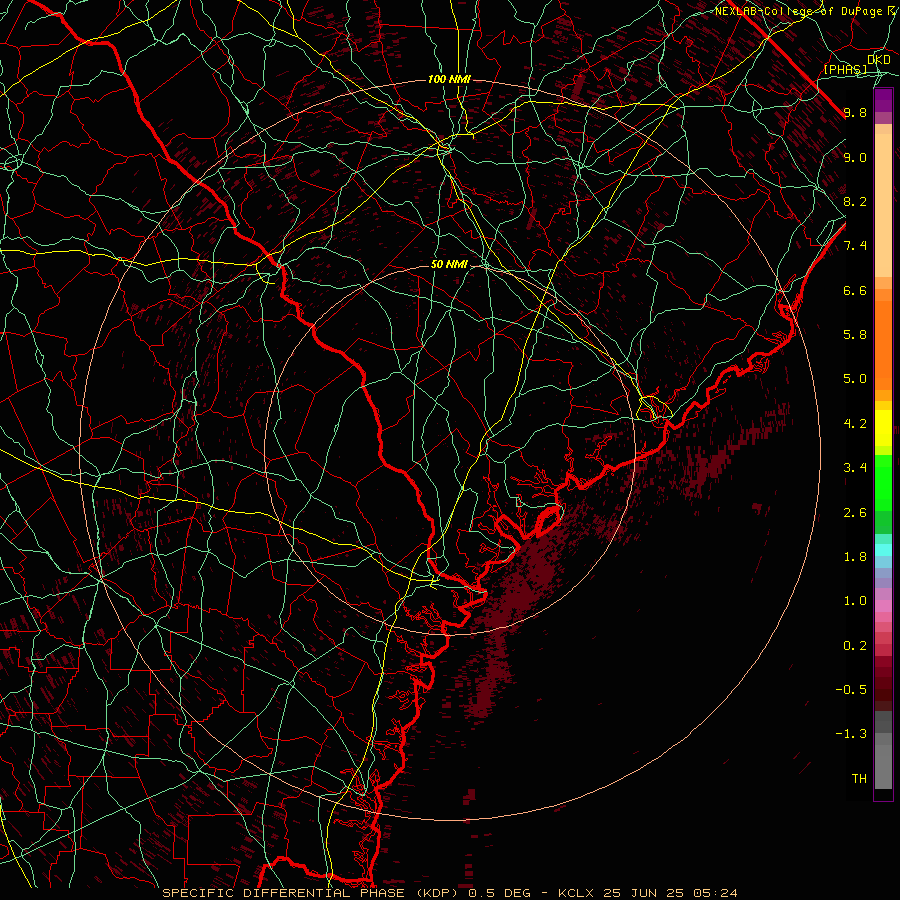Click the orange segment of the color bar

click(x=883, y=345)
